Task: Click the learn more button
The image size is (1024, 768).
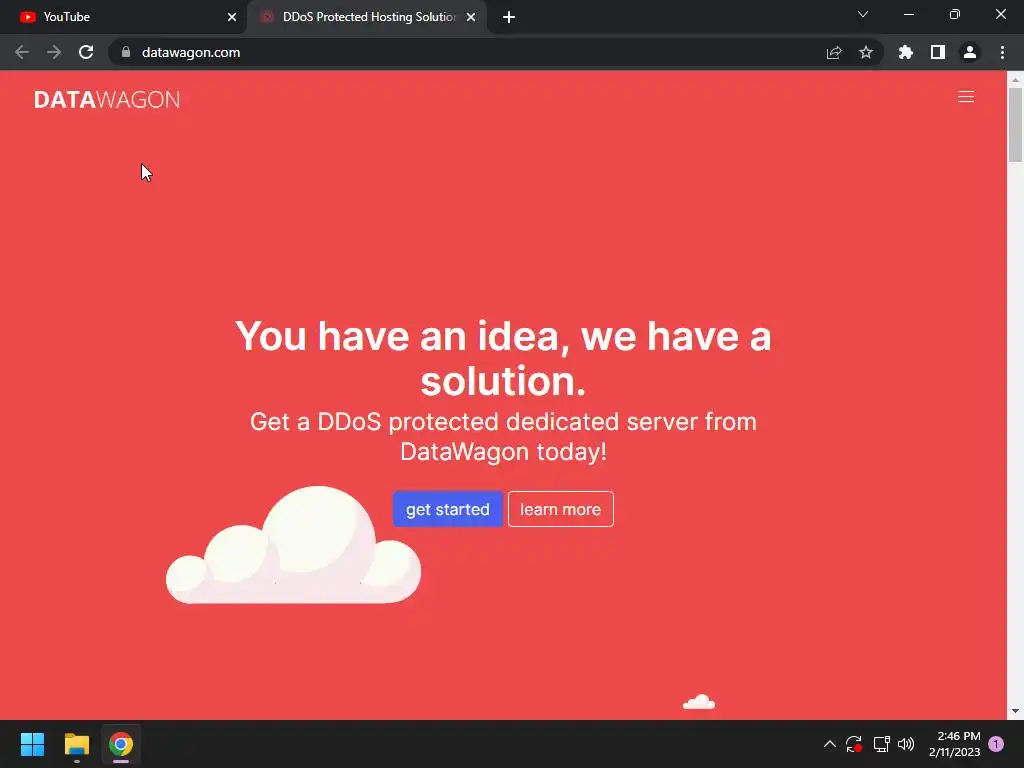Action: point(560,509)
